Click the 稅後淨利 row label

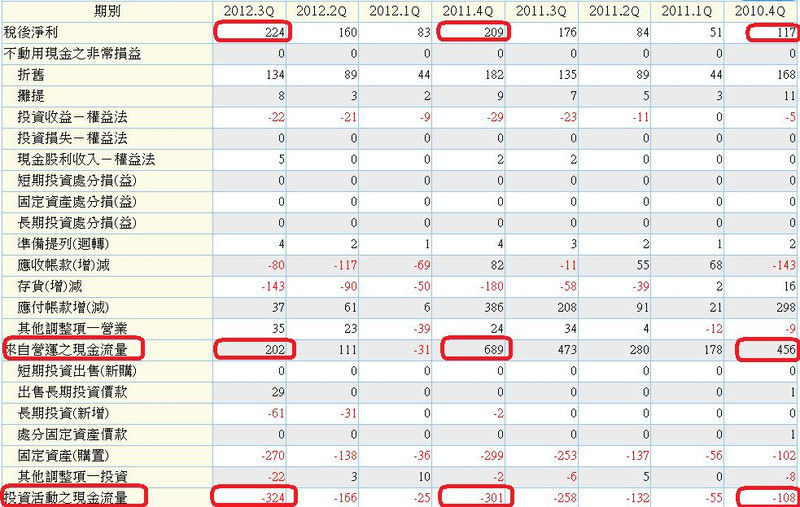[31, 32]
